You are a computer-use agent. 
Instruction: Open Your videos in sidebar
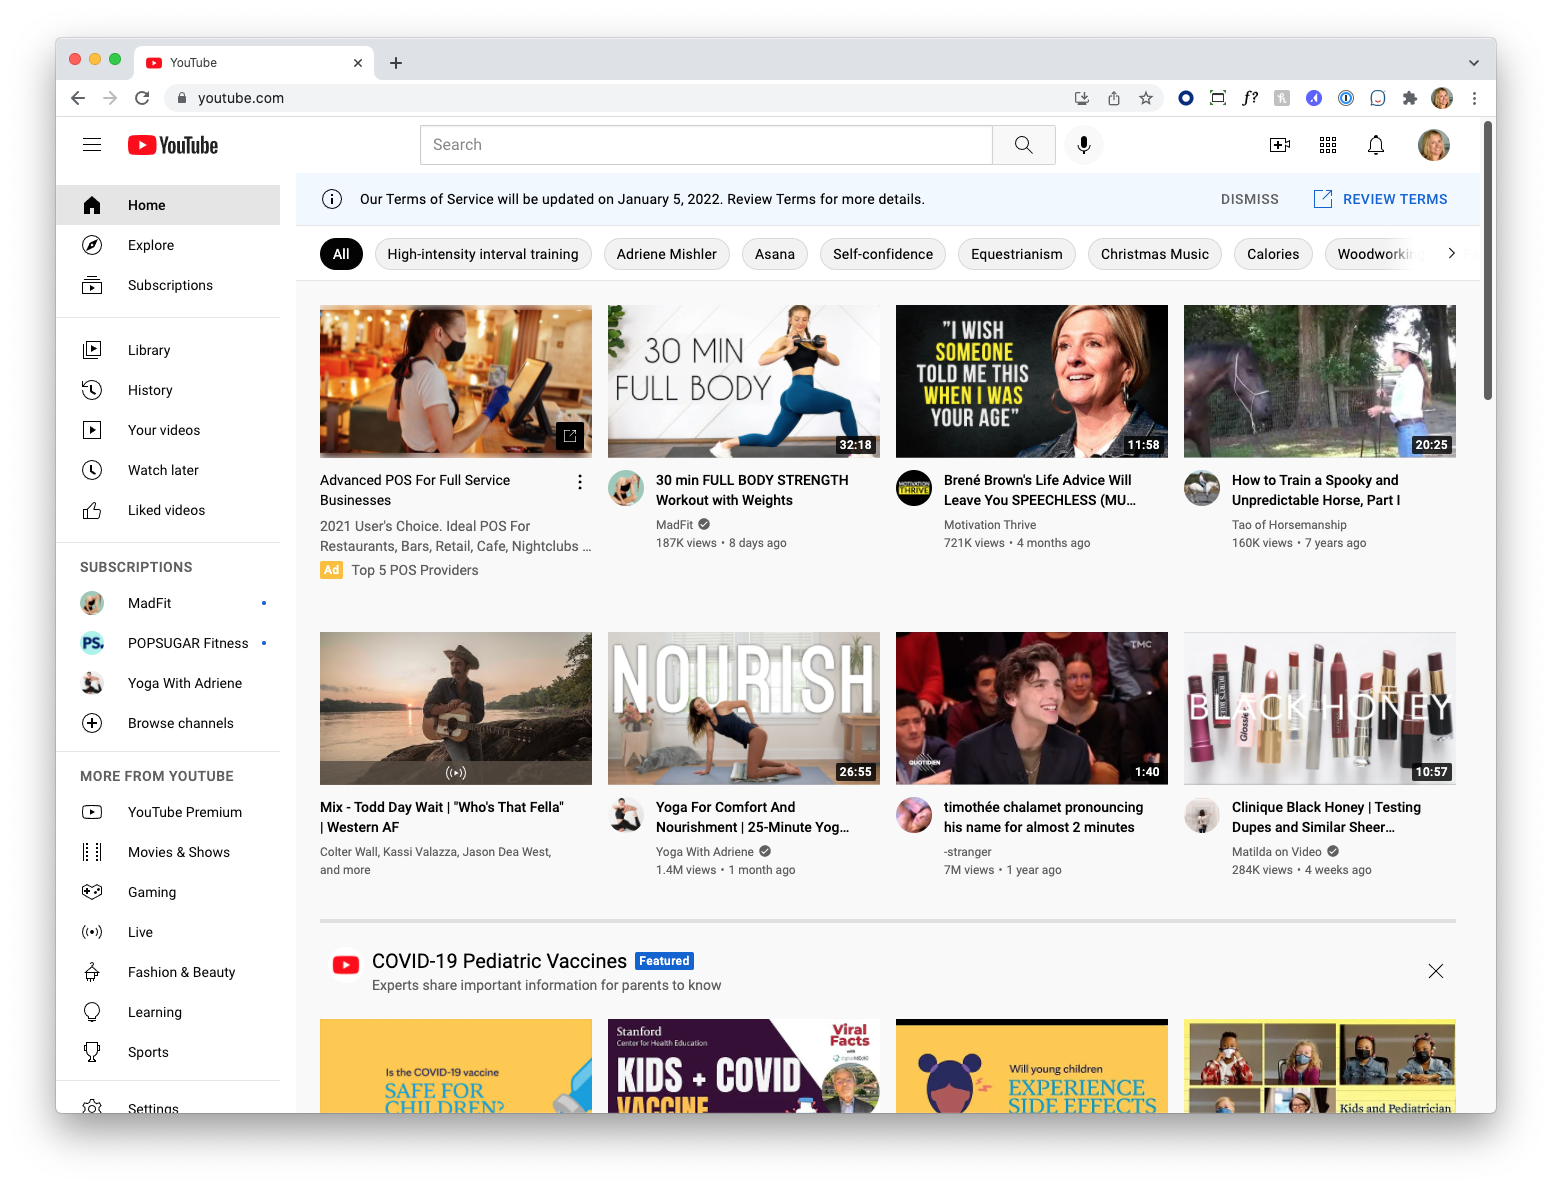168,430
